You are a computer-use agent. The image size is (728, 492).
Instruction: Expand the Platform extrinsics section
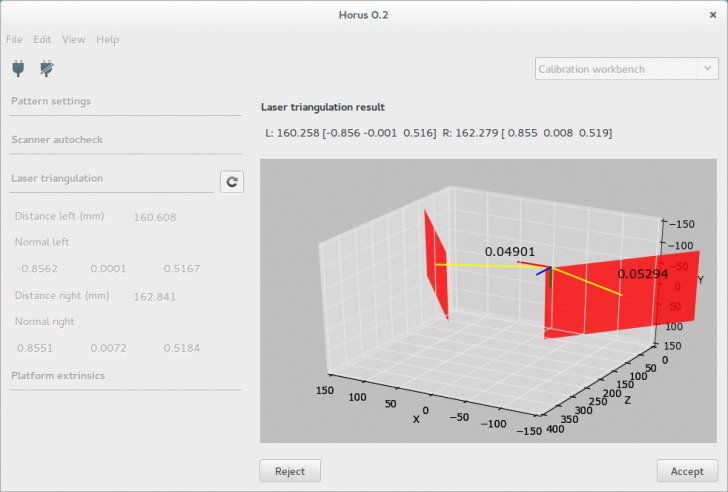coord(58,375)
